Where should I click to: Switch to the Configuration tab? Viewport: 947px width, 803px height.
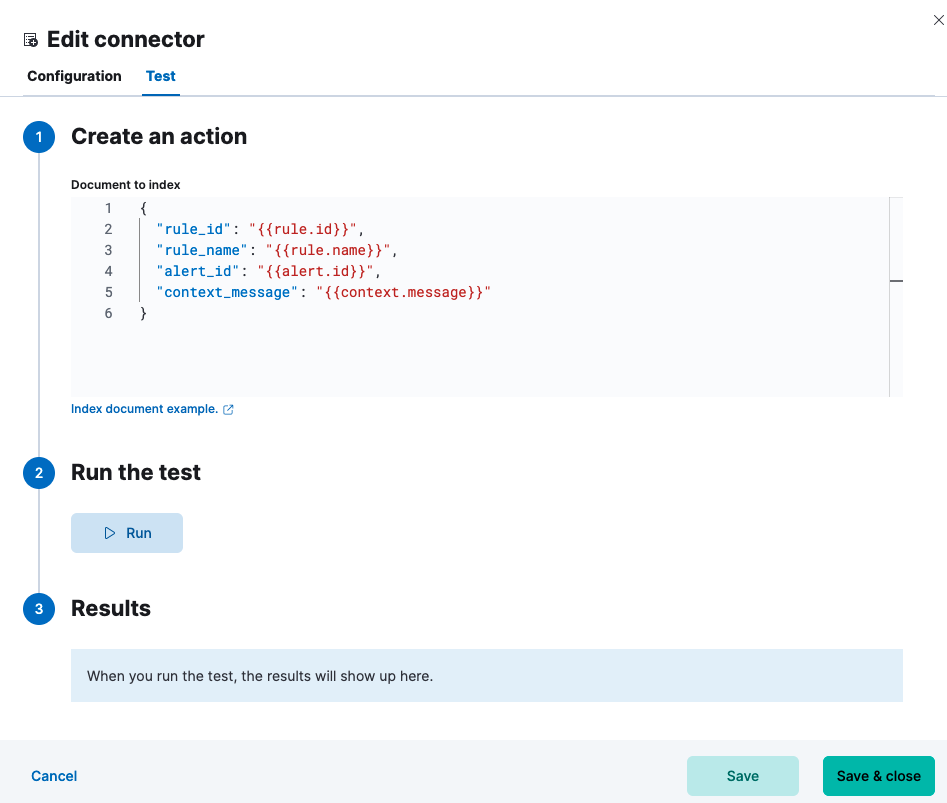click(x=74, y=76)
